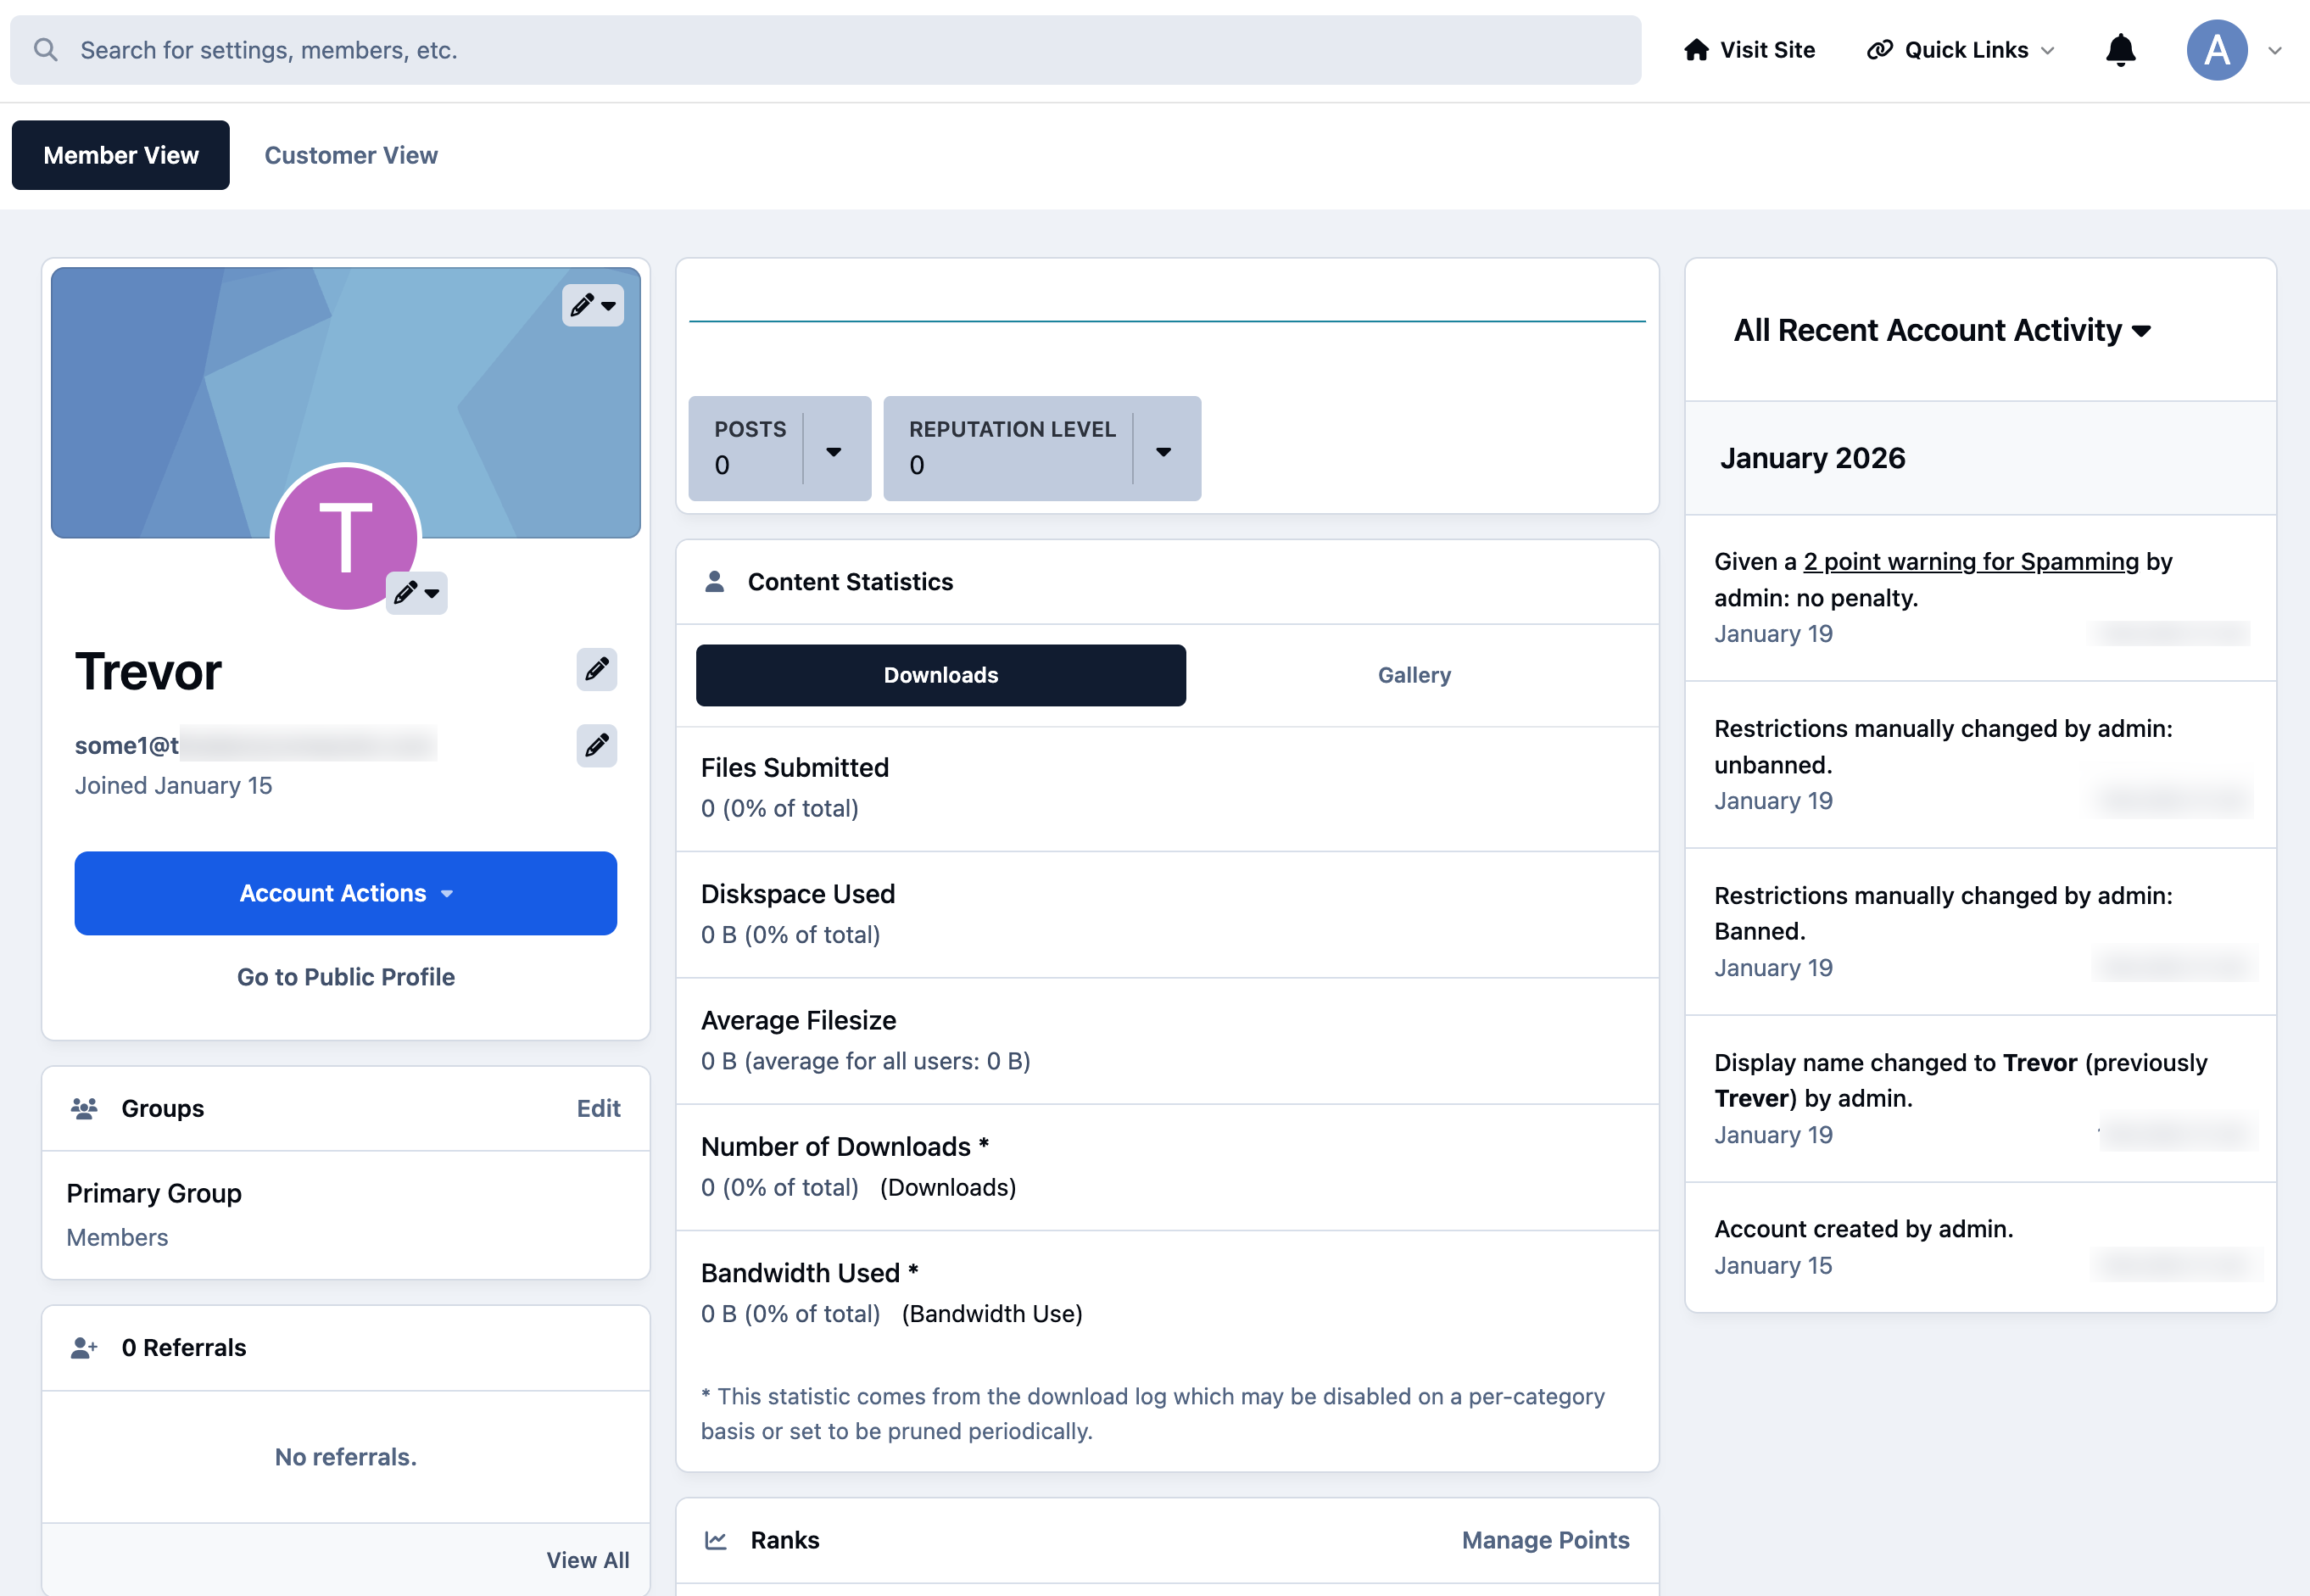Expand the Posts count dropdown arrow
The image size is (2310, 1596).
(x=834, y=451)
